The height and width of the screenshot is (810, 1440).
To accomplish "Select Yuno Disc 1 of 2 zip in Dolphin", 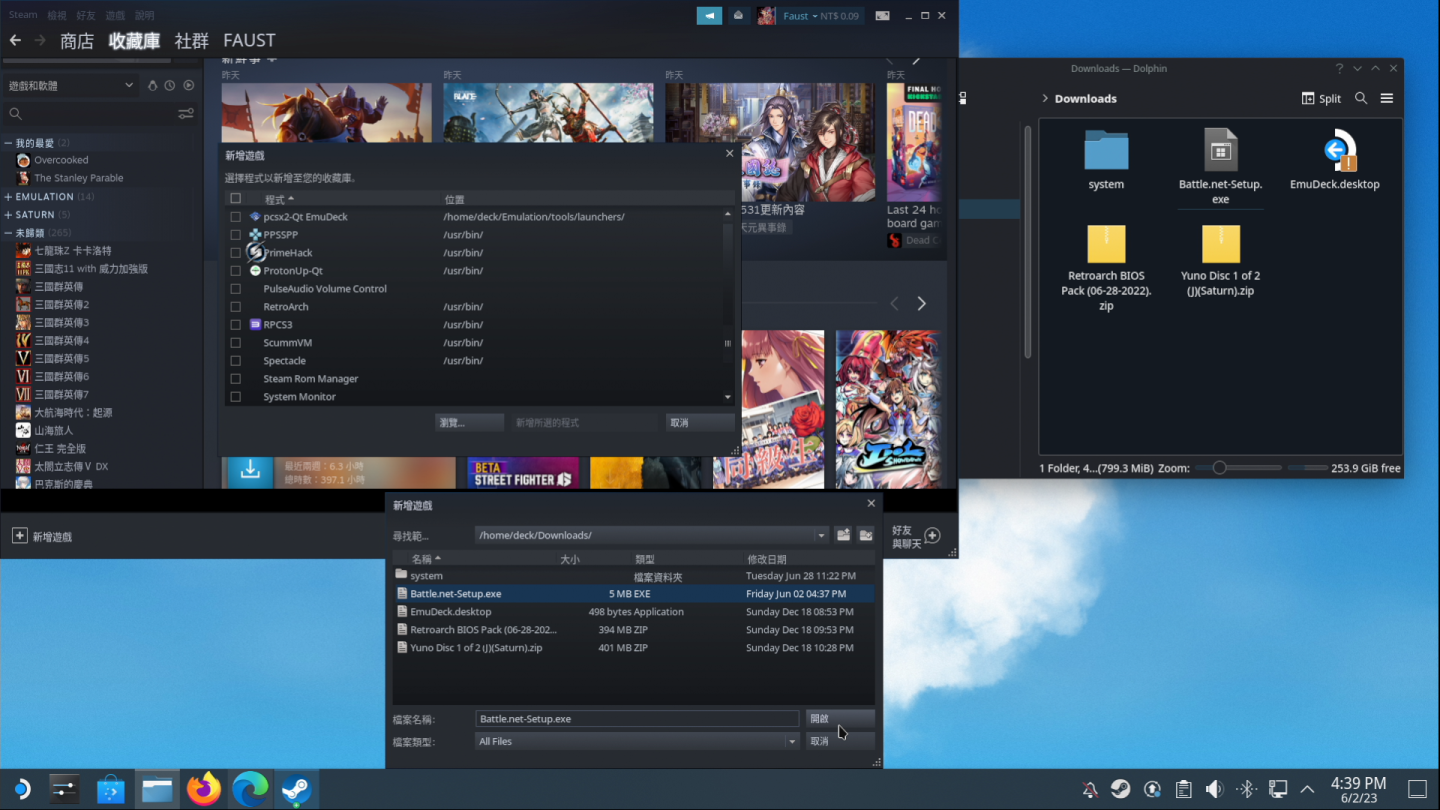I will point(1220,244).
